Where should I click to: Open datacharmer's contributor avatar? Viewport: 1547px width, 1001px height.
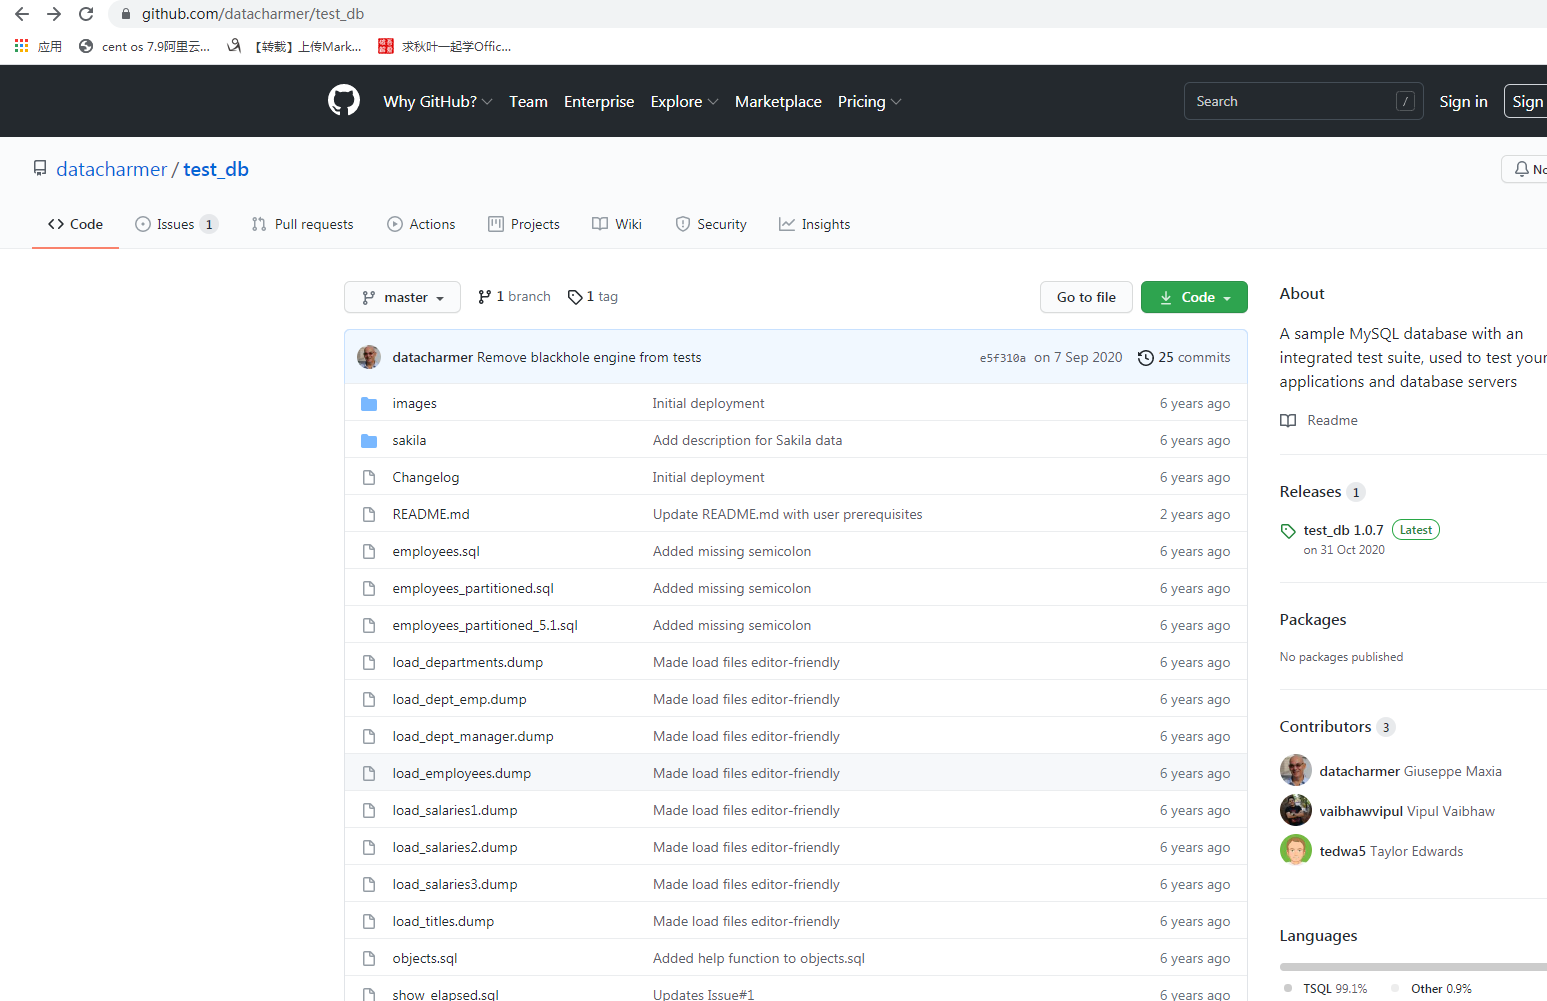point(1296,770)
